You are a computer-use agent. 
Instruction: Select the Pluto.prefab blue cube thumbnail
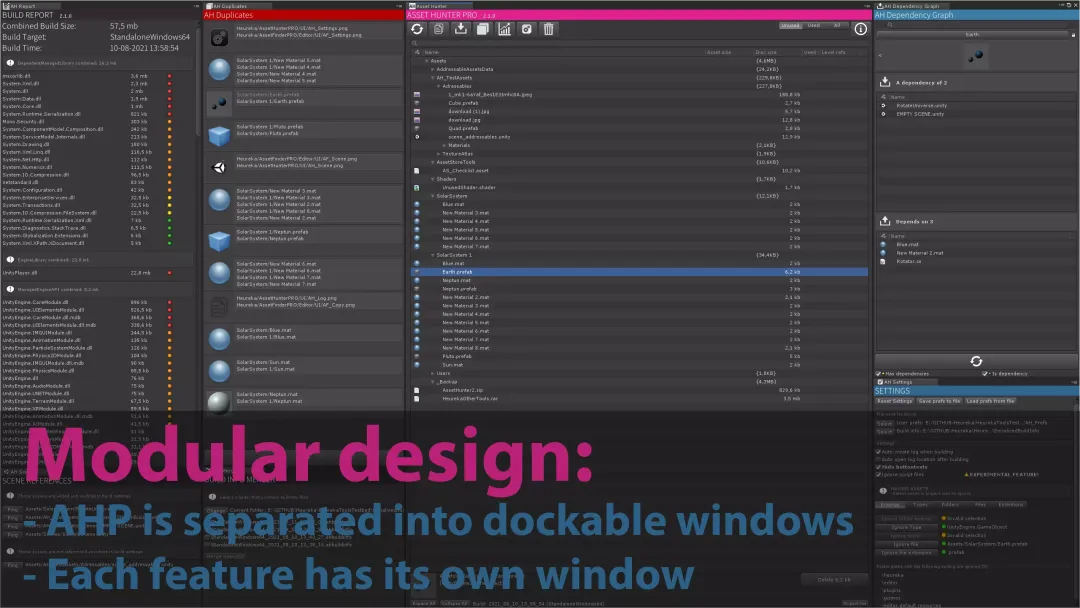[x=219, y=136]
